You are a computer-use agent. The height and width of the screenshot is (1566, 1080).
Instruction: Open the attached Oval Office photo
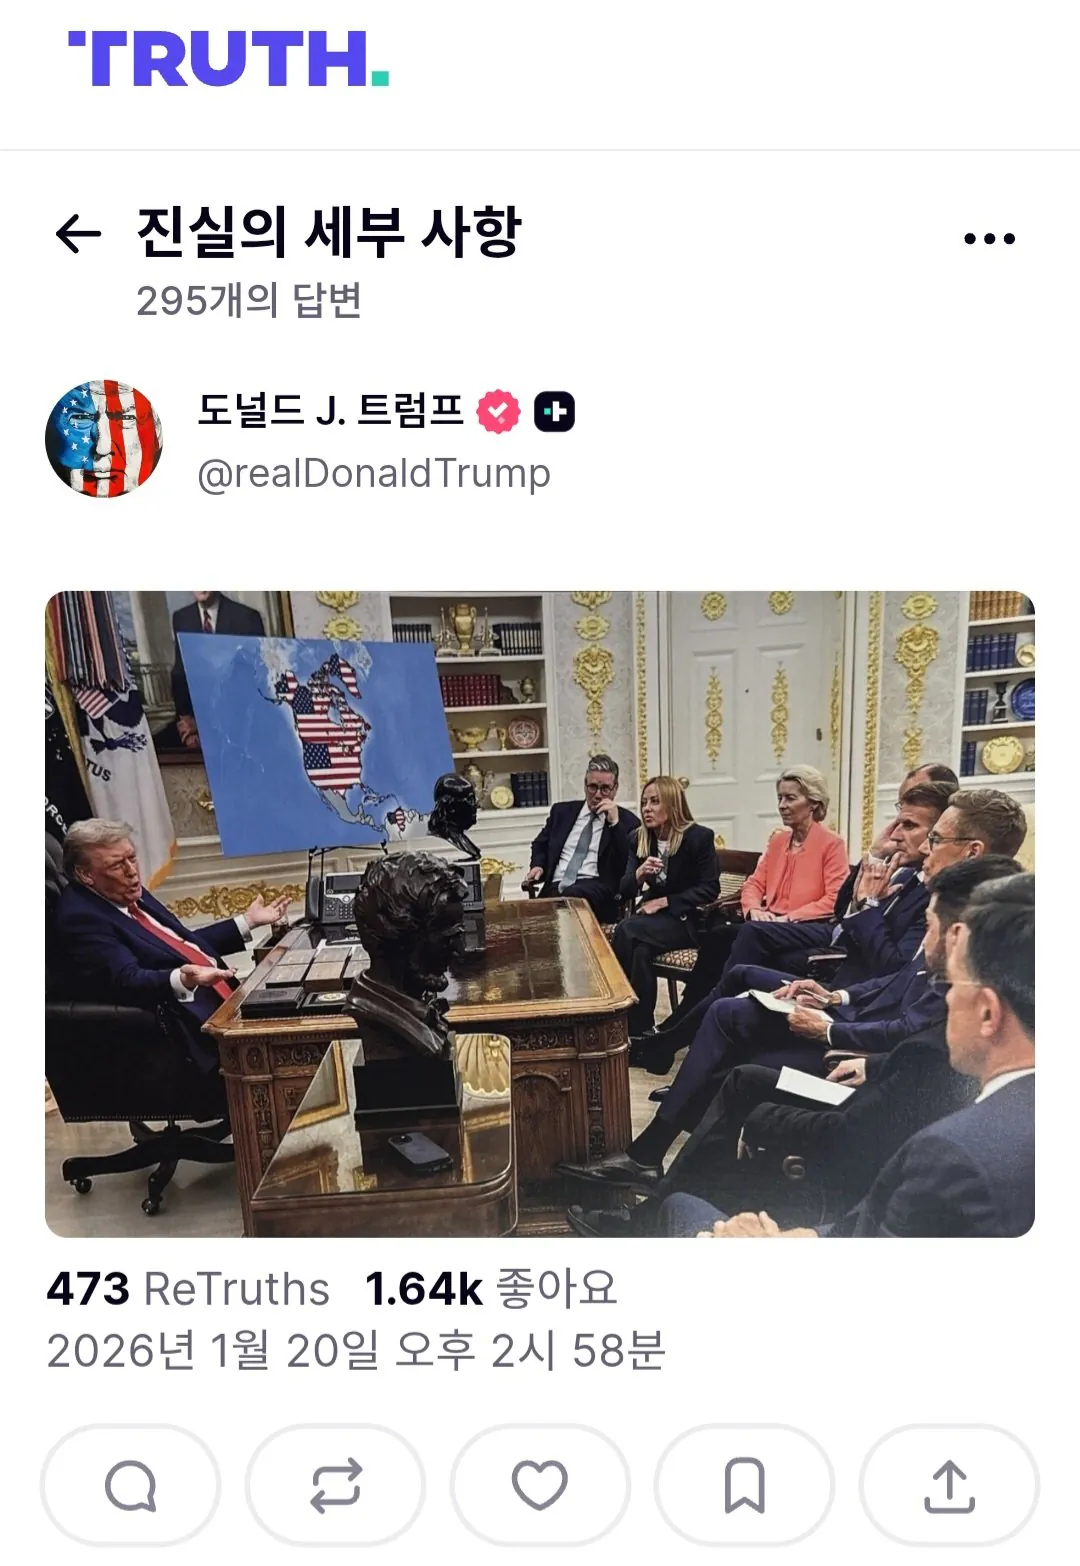pyautogui.click(x=540, y=914)
